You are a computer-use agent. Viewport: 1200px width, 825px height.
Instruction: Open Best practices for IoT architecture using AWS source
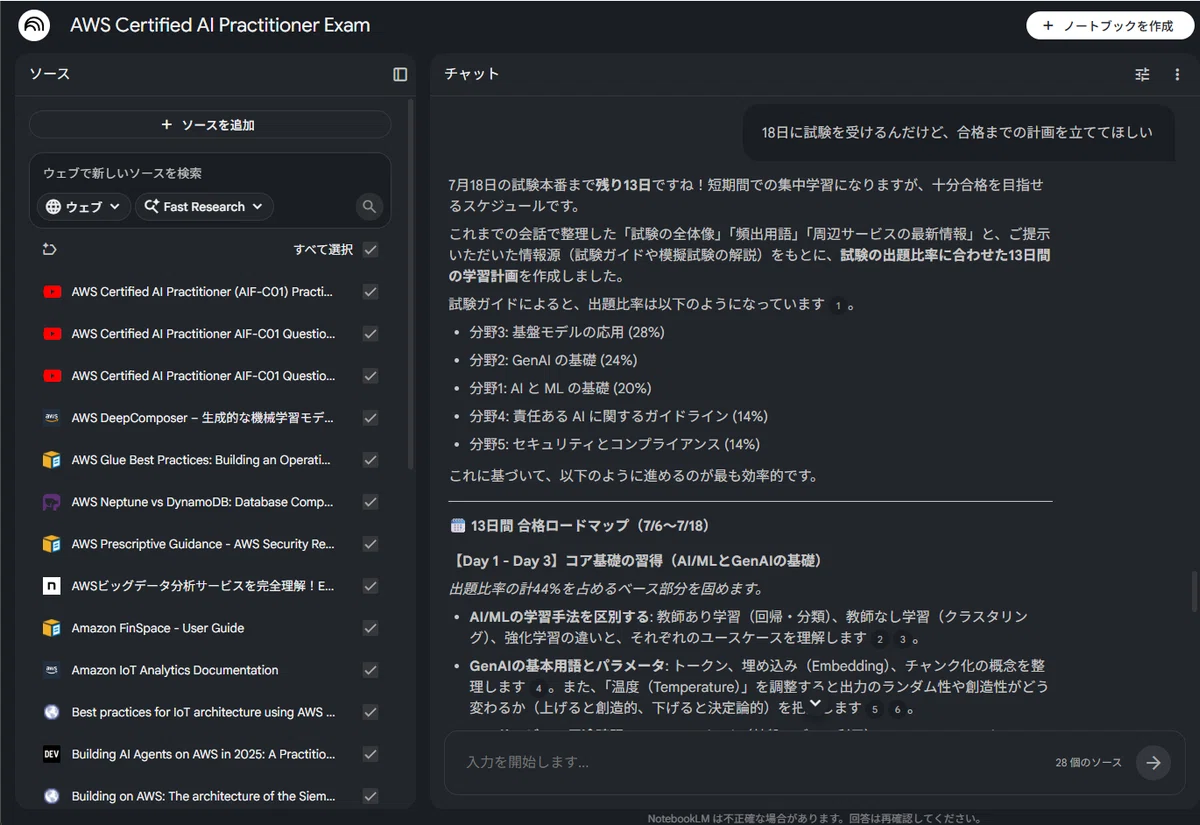point(203,712)
